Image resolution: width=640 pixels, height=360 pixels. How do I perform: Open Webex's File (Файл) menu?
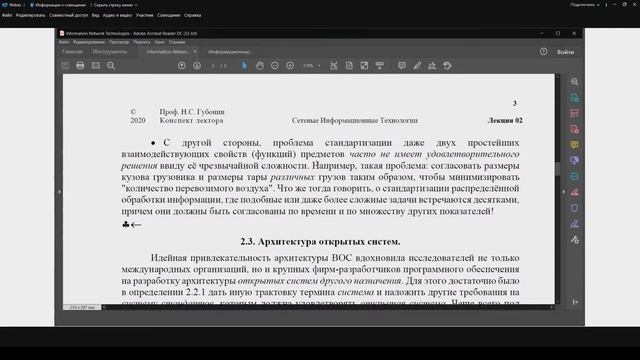tap(7, 15)
